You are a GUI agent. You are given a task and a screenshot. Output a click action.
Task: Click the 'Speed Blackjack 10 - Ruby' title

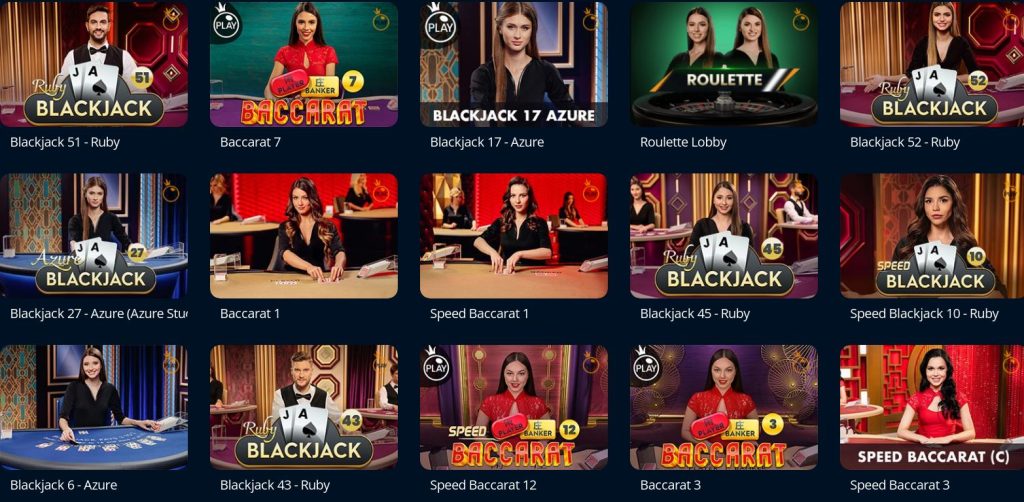coord(924,313)
